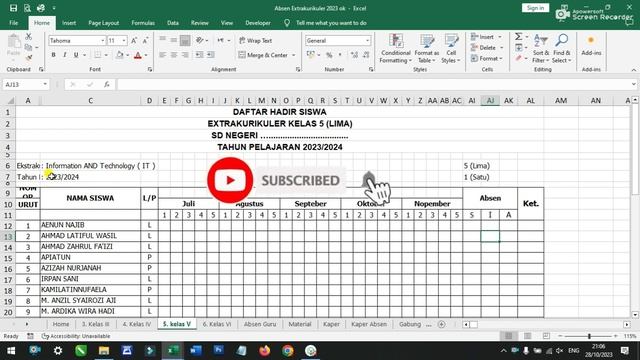Switch to the Page Layout ribbon tab
The height and width of the screenshot is (360, 640).
(x=104, y=23)
